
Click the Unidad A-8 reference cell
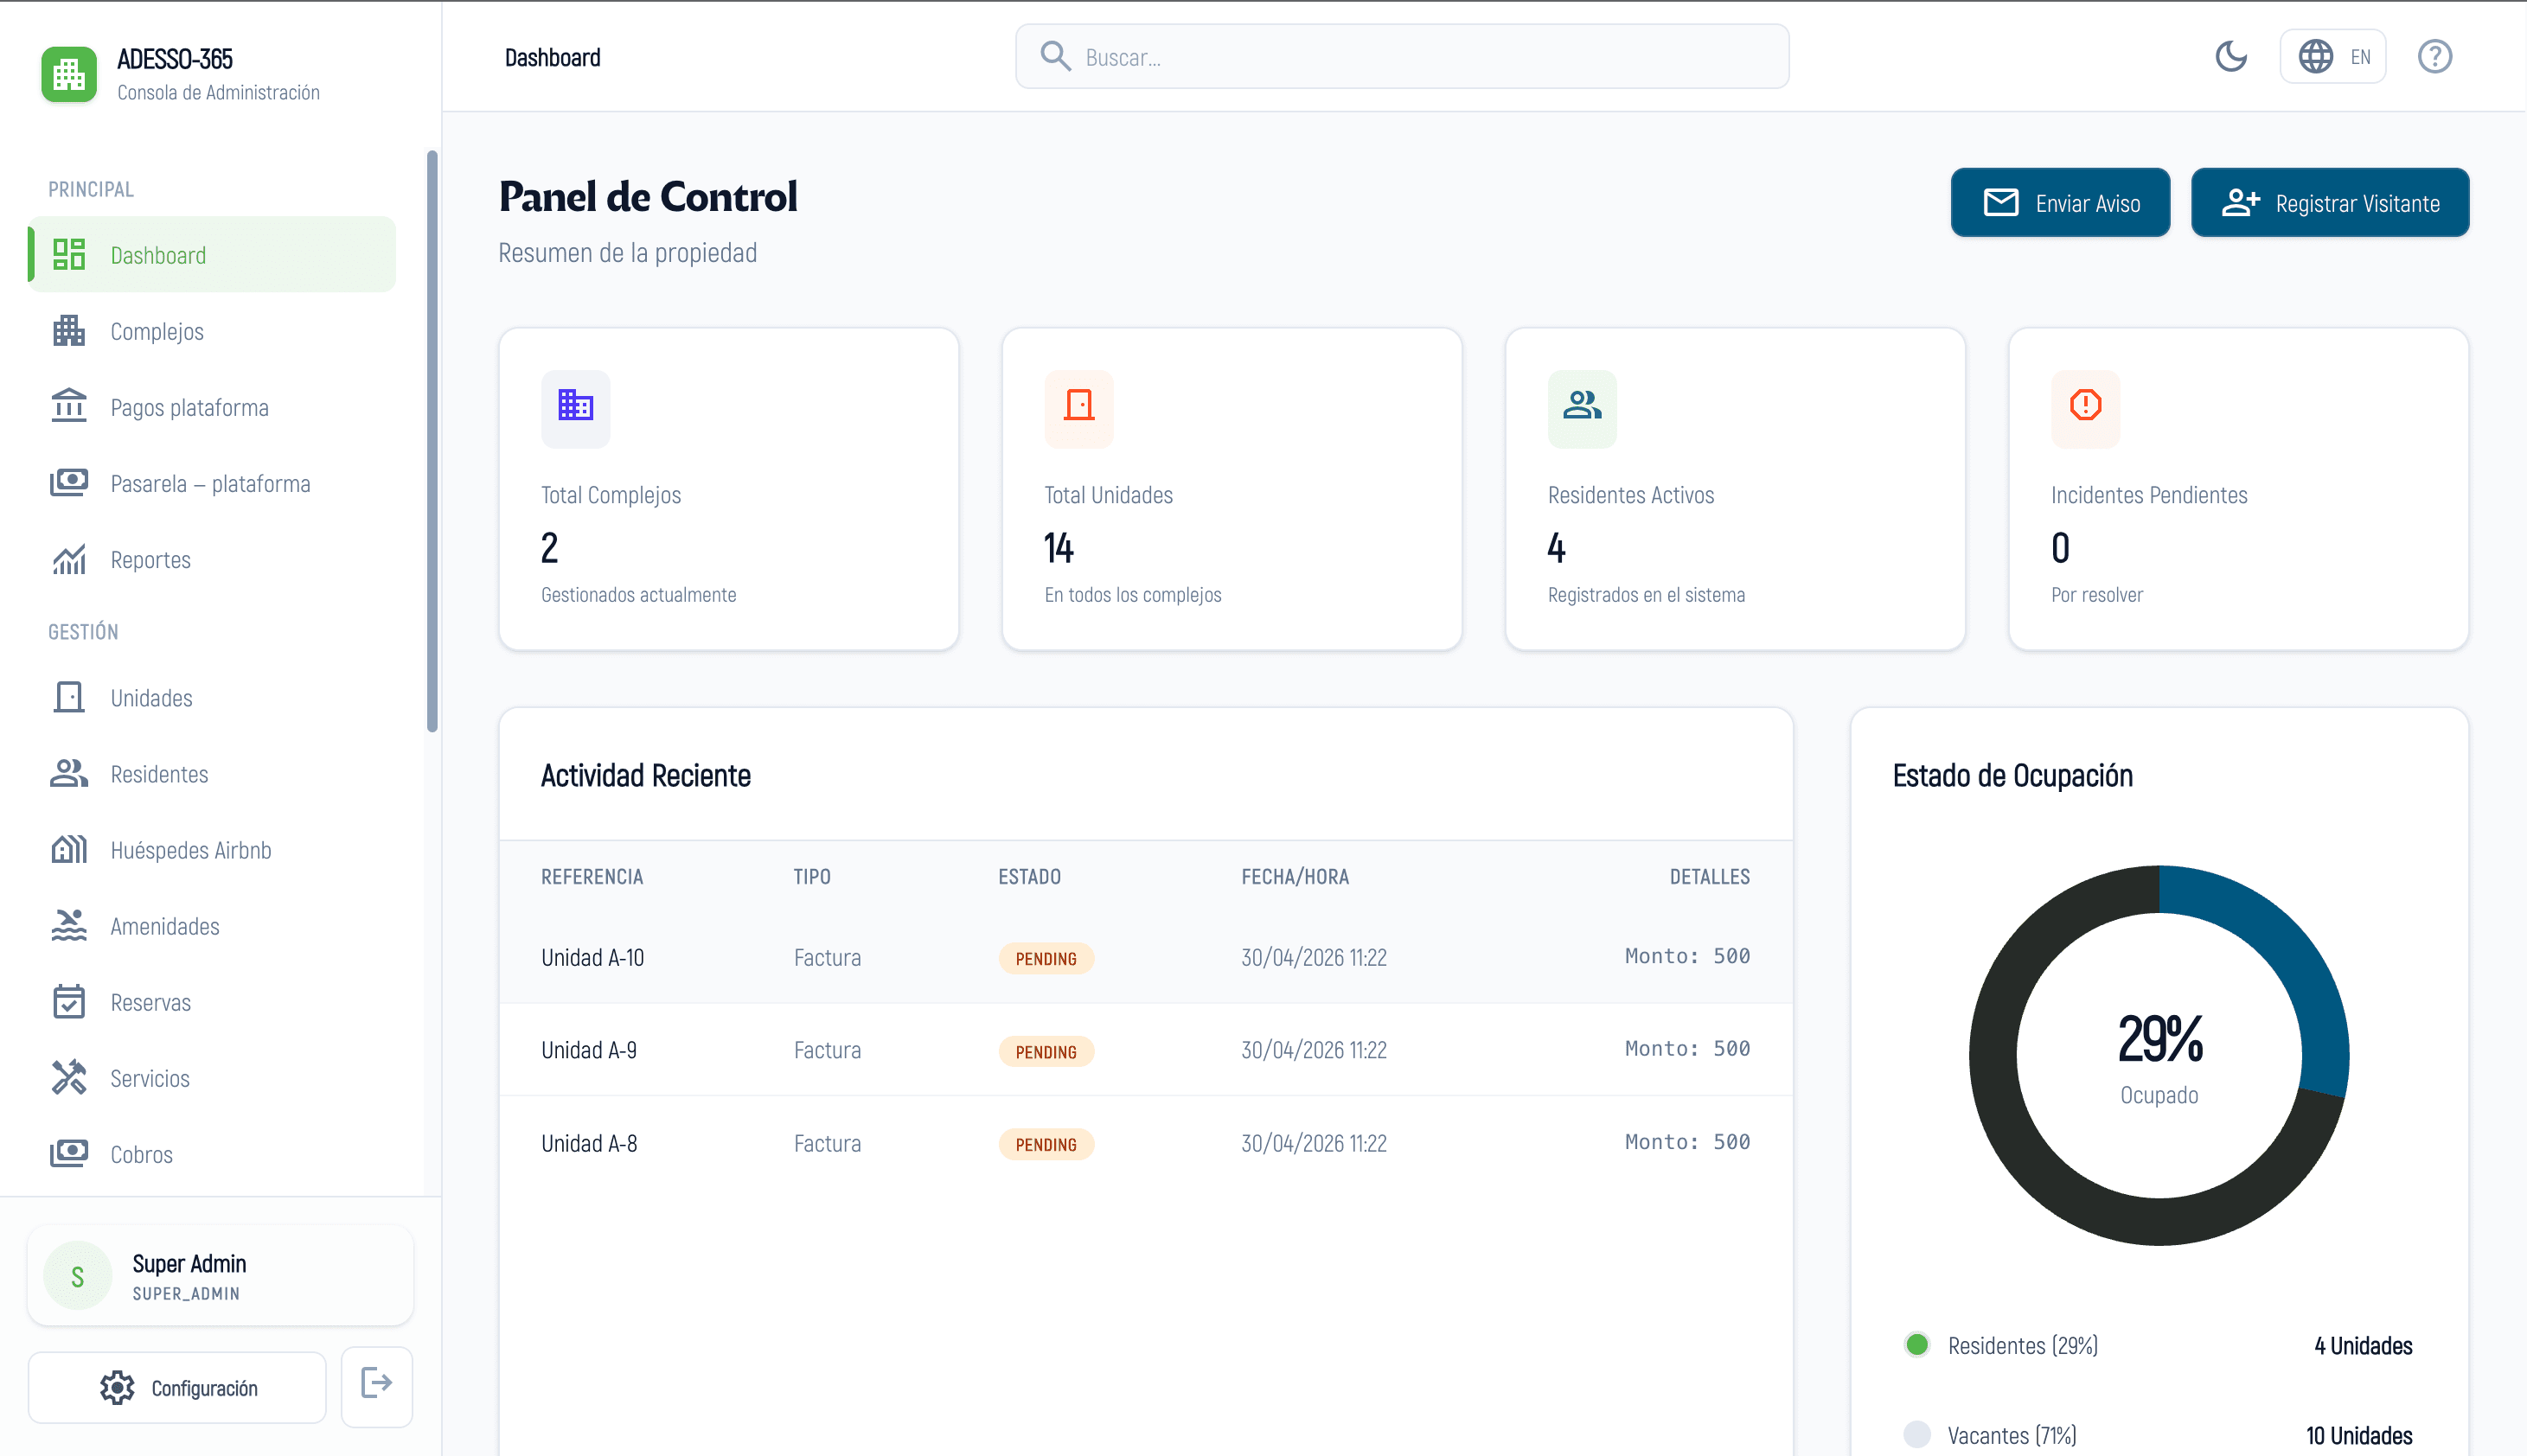pos(589,1143)
